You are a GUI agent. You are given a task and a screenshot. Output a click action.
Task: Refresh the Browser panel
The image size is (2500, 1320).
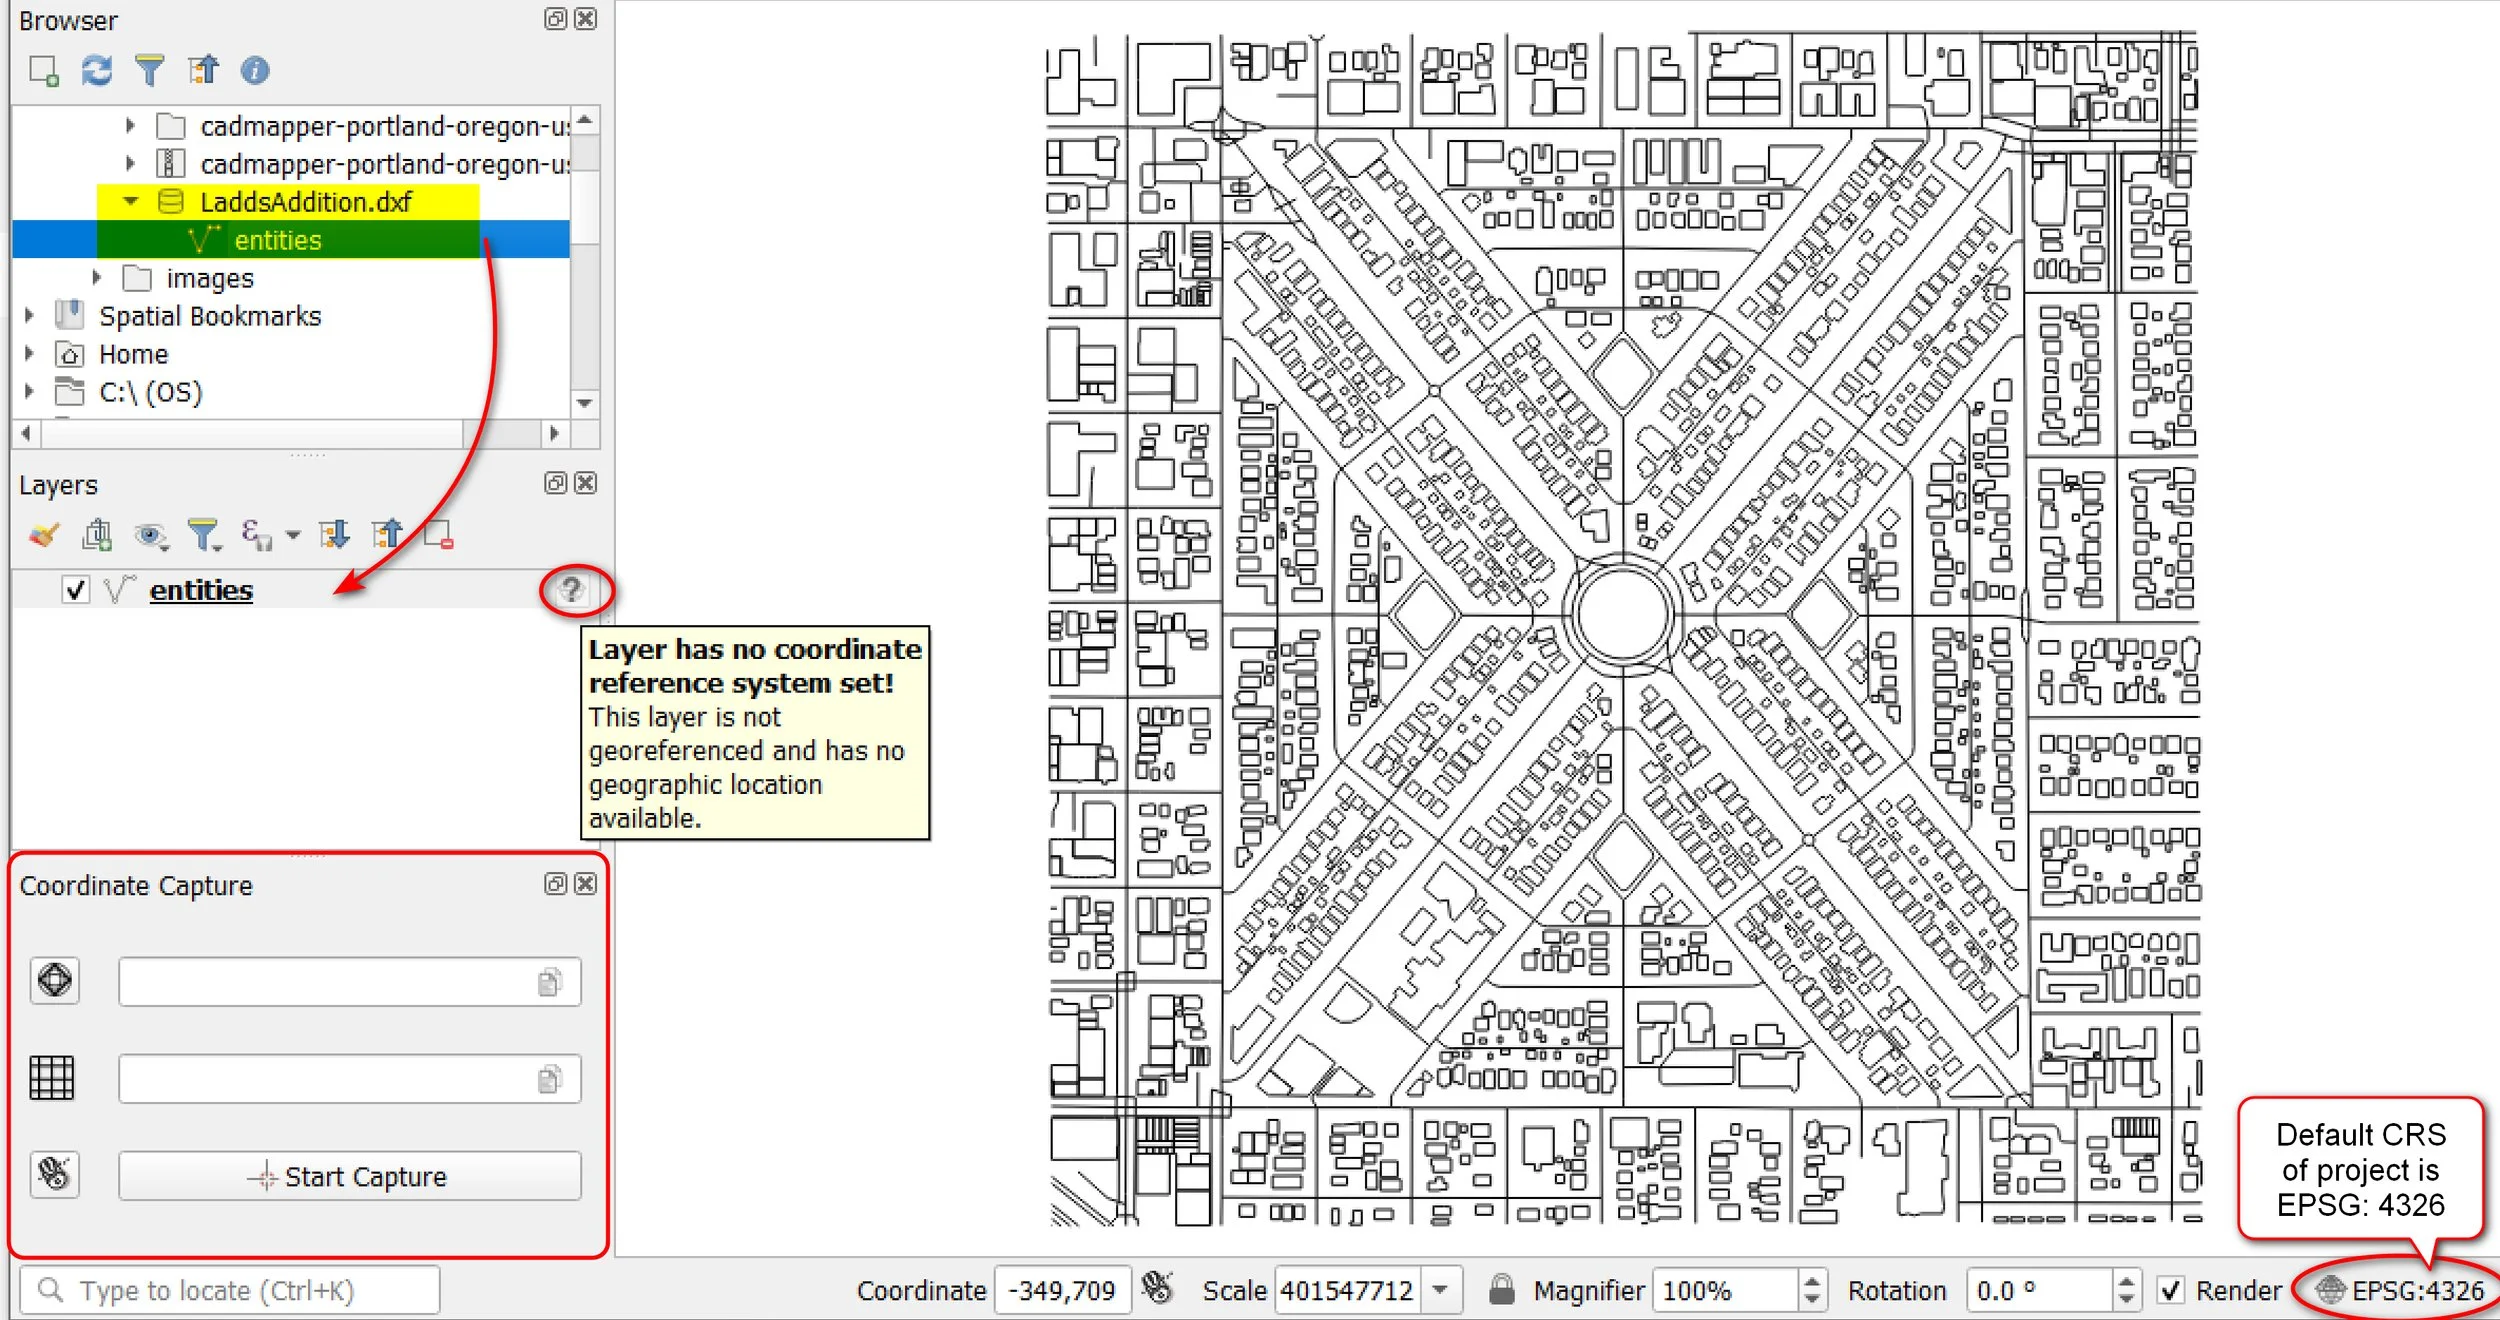tap(96, 72)
